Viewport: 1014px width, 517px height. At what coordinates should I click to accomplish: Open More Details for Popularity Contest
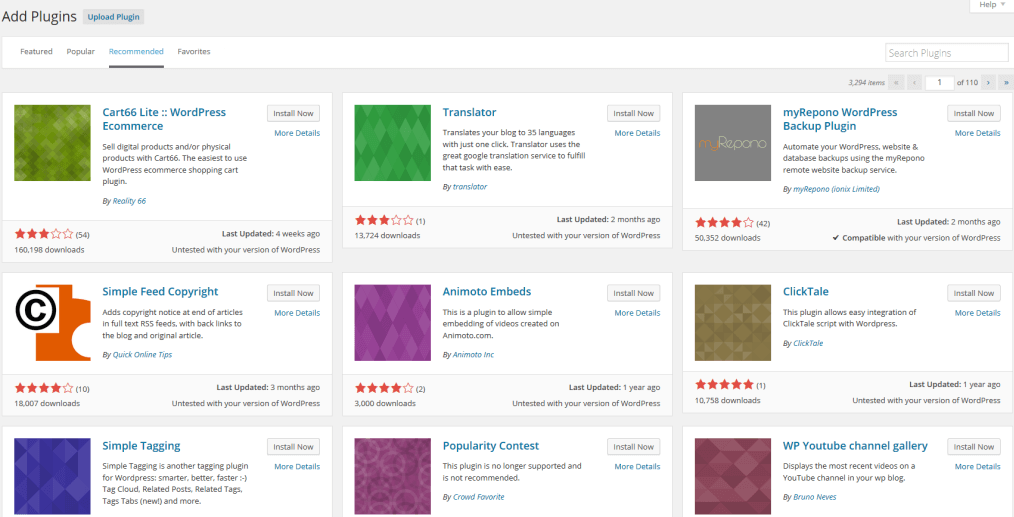[637, 467]
